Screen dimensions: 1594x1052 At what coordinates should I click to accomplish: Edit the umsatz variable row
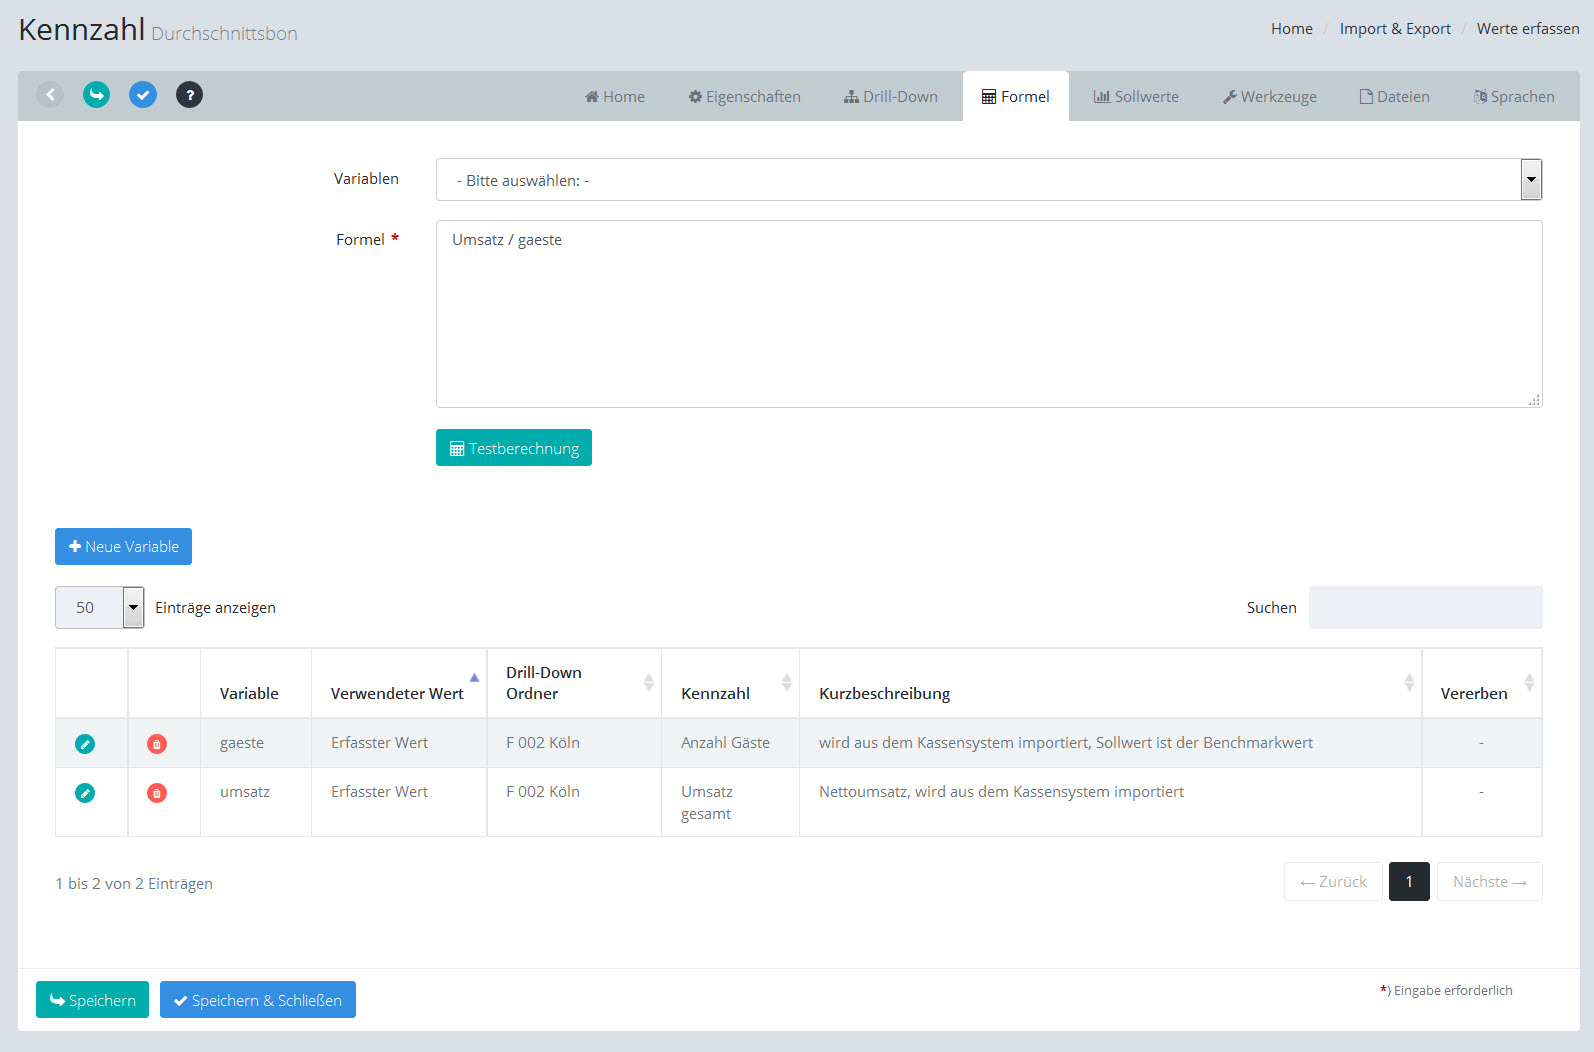point(85,793)
